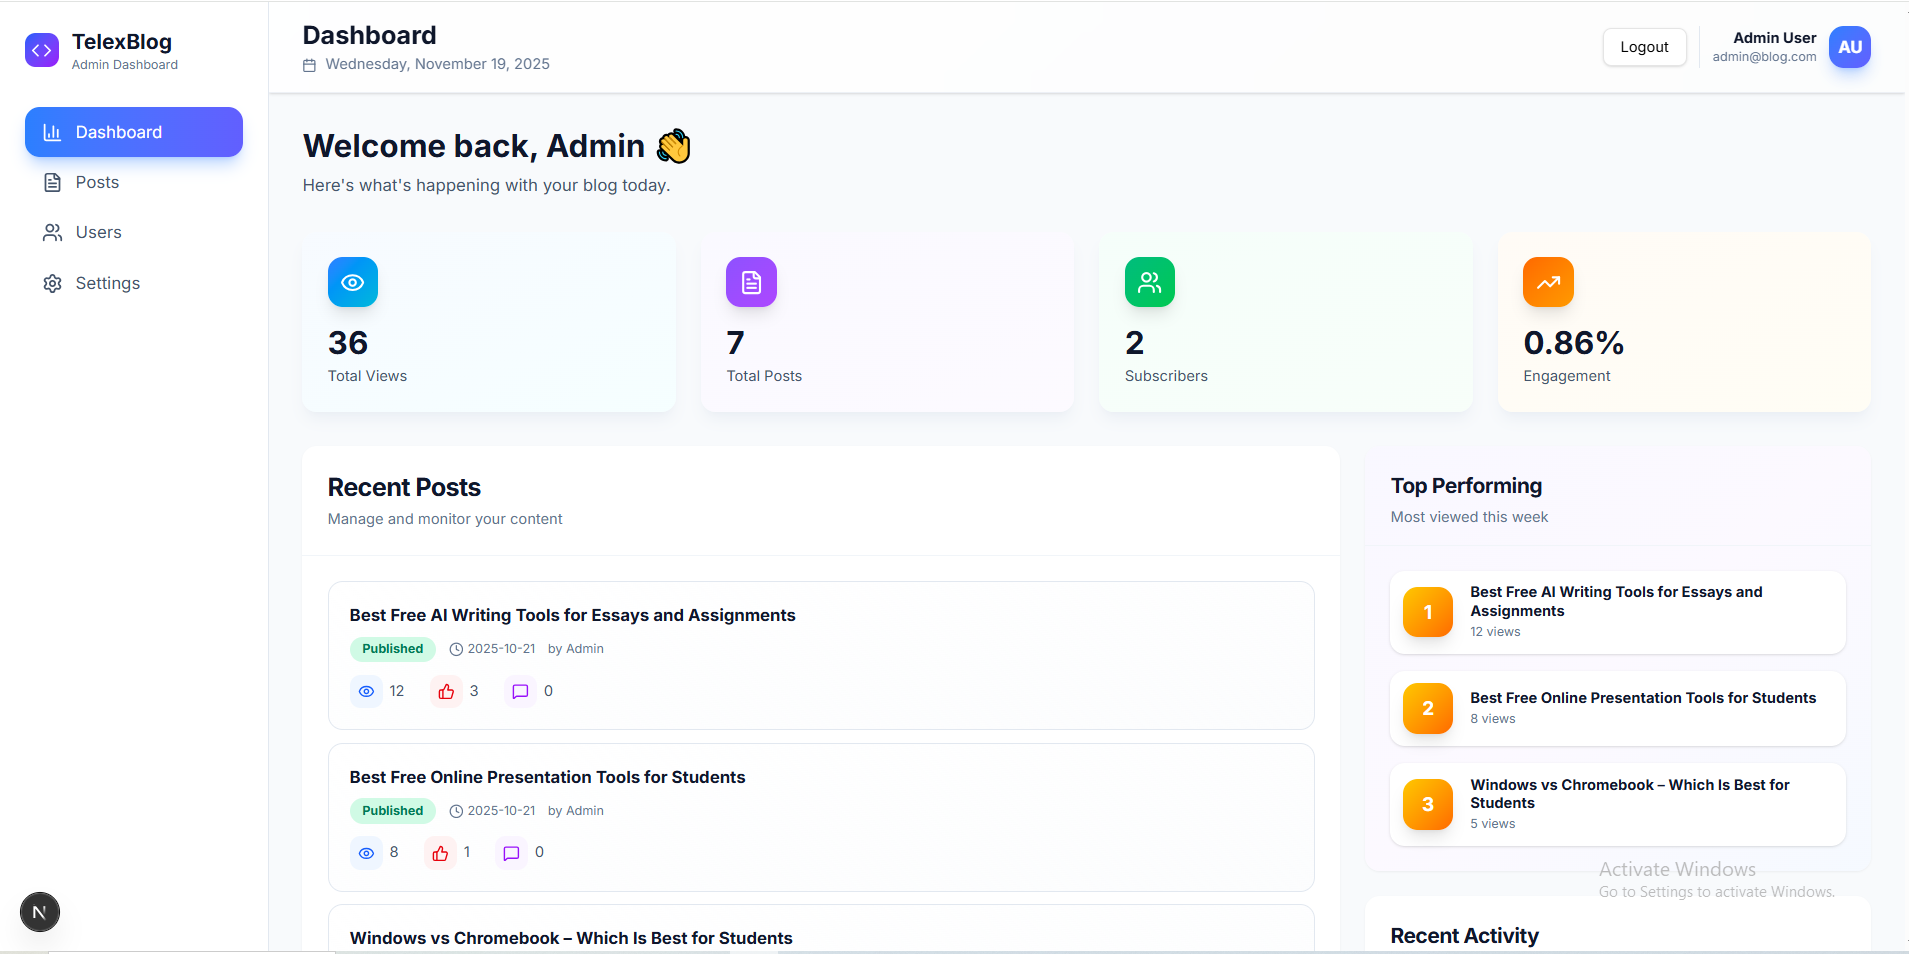This screenshot has width=1909, height=954.
Task: Click rank 2 badge in Top Performing
Action: pyautogui.click(x=1428, y=708)
